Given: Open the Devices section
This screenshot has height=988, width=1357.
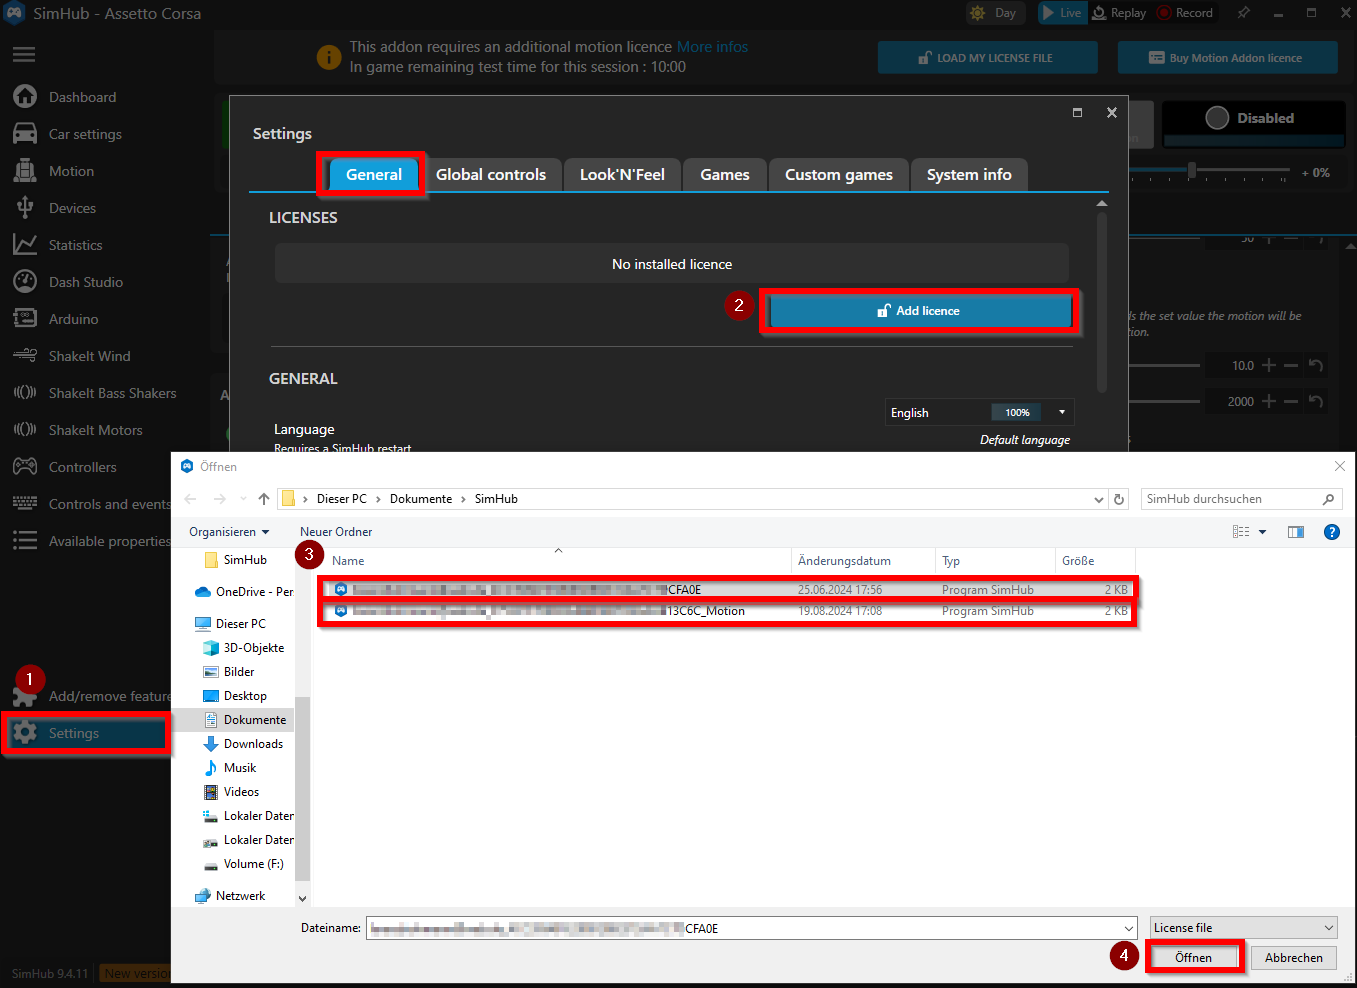Looking at the screenshot, I should [73, 207].
